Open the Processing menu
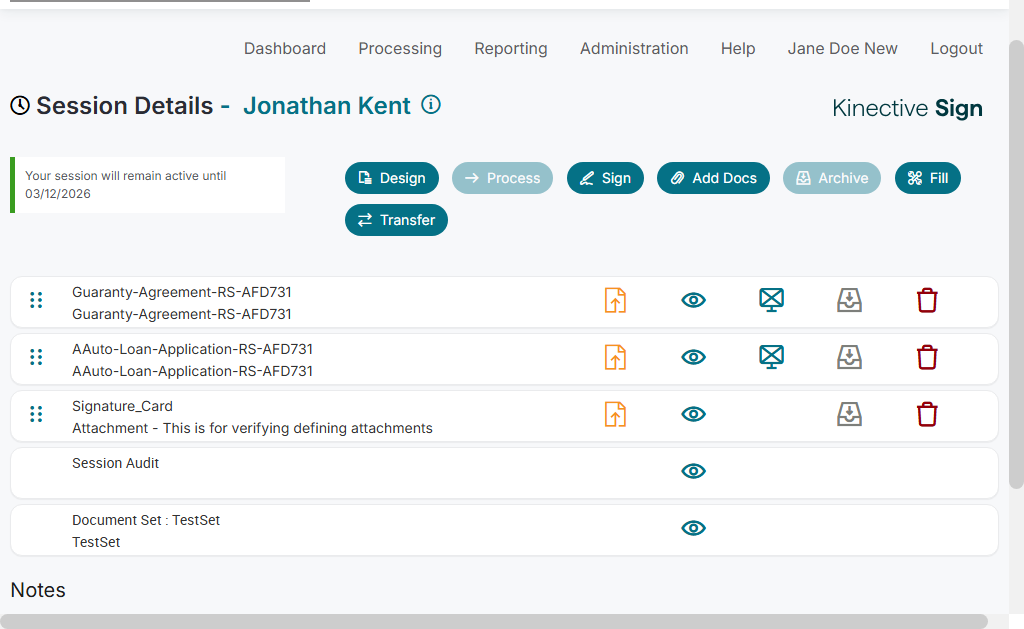1024x629 pixels. [x=400, y=48]
